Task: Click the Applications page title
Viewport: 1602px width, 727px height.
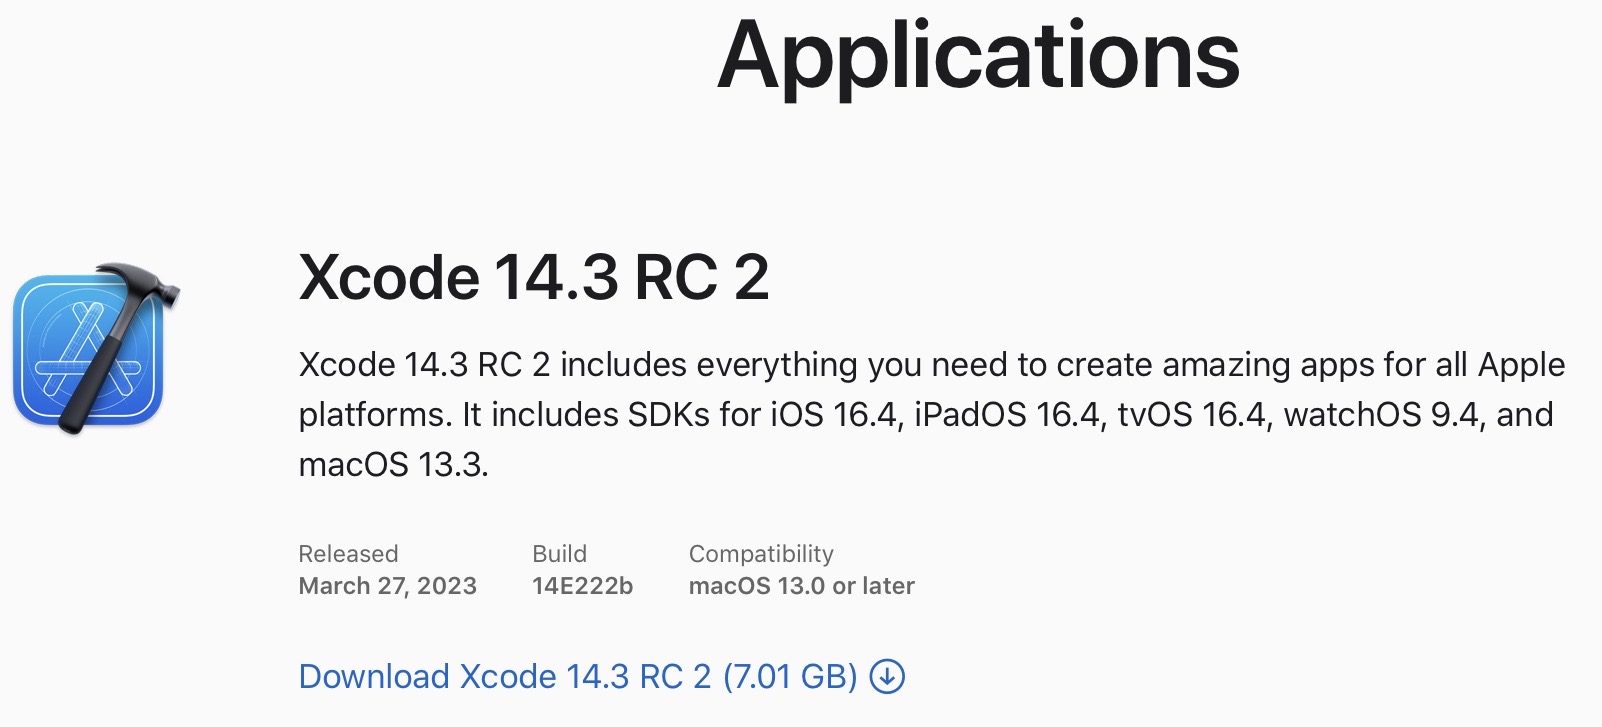Action: tap(978, 56)
